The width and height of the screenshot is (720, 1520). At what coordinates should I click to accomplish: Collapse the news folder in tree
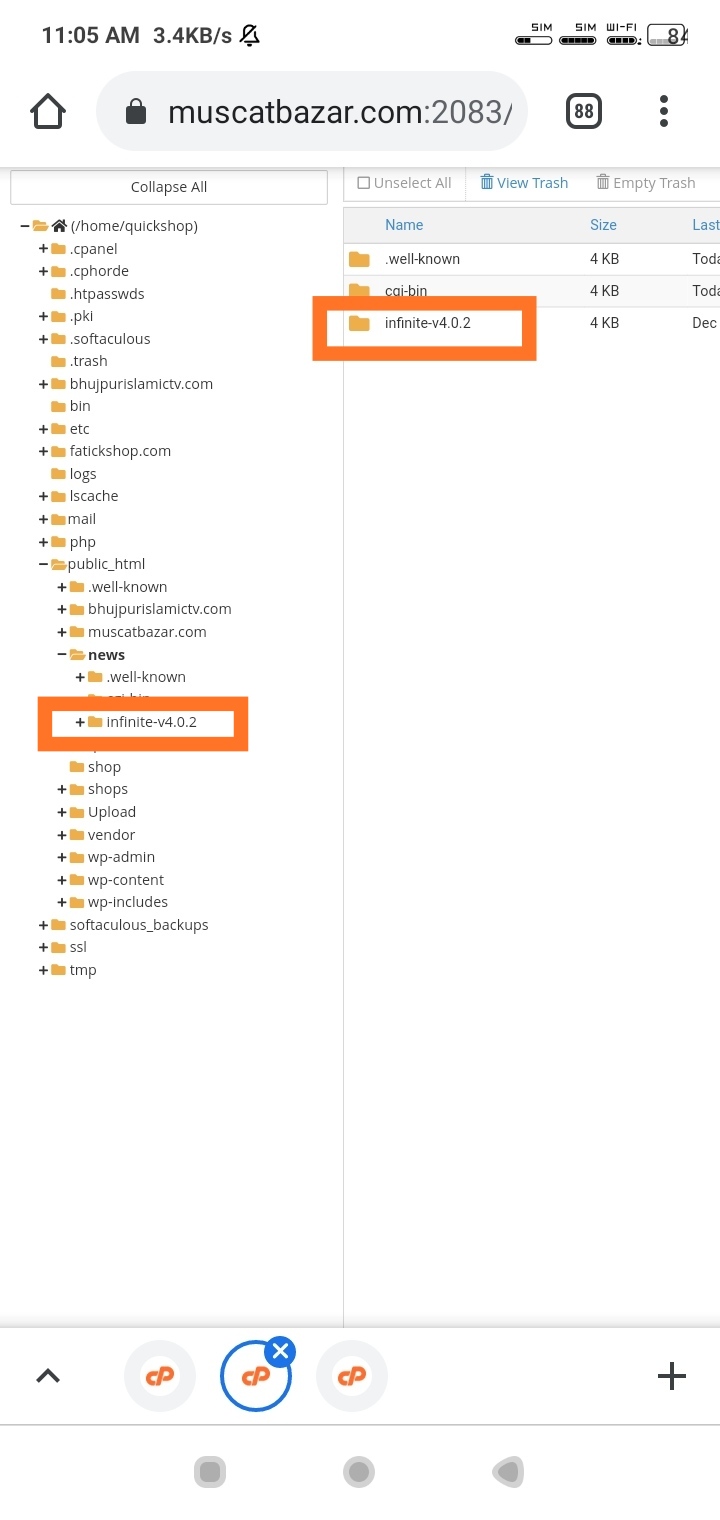pos(62,655)
